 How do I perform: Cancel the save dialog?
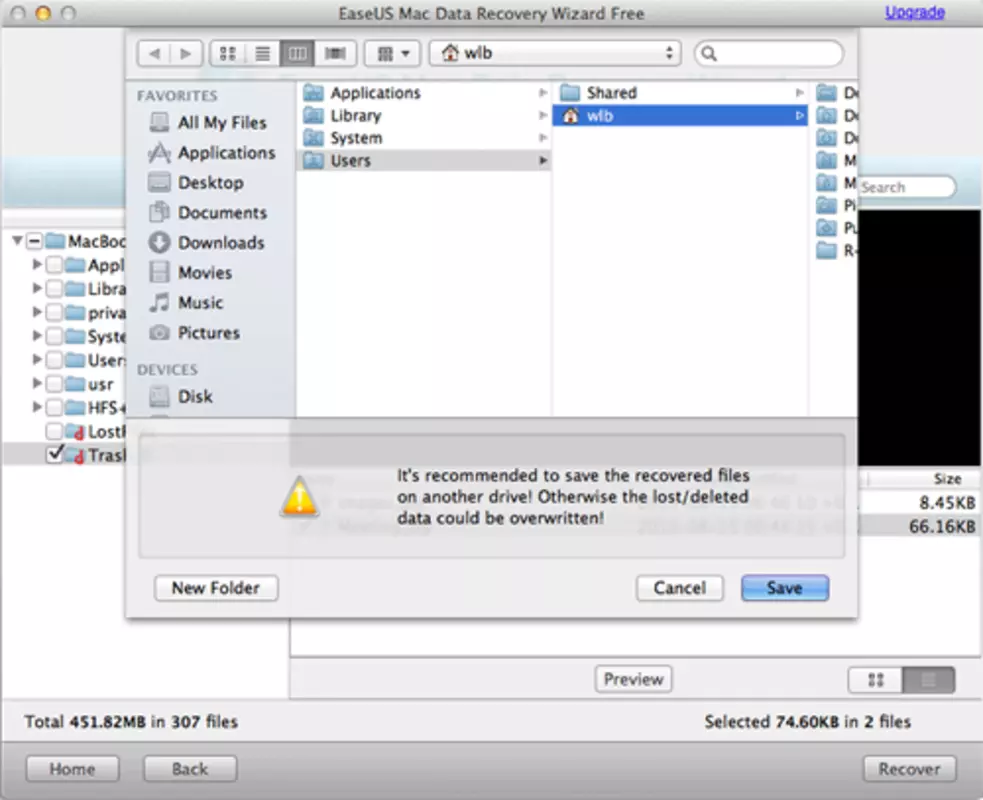point(680,588)
